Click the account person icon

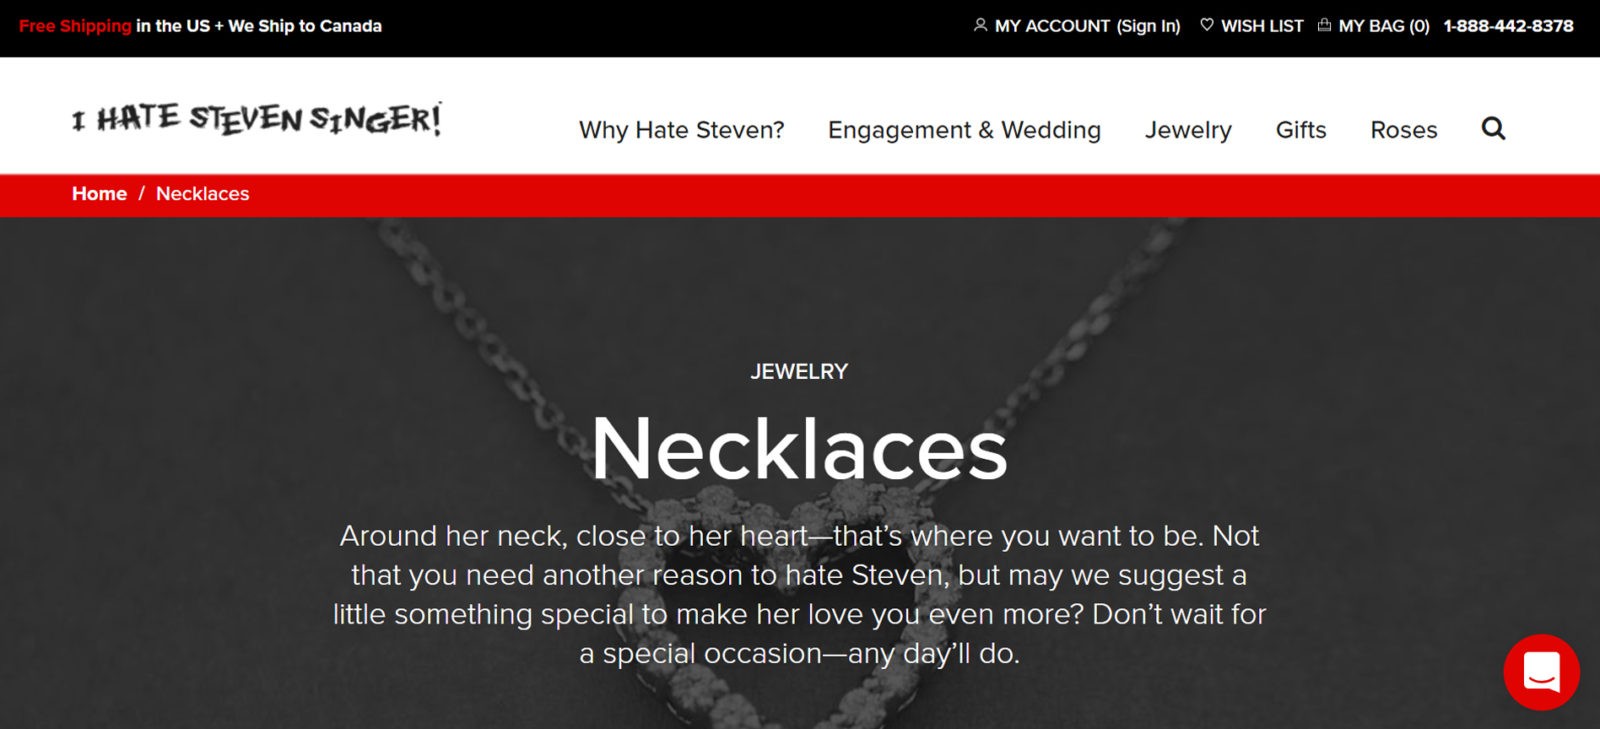[x=980, y=25]
